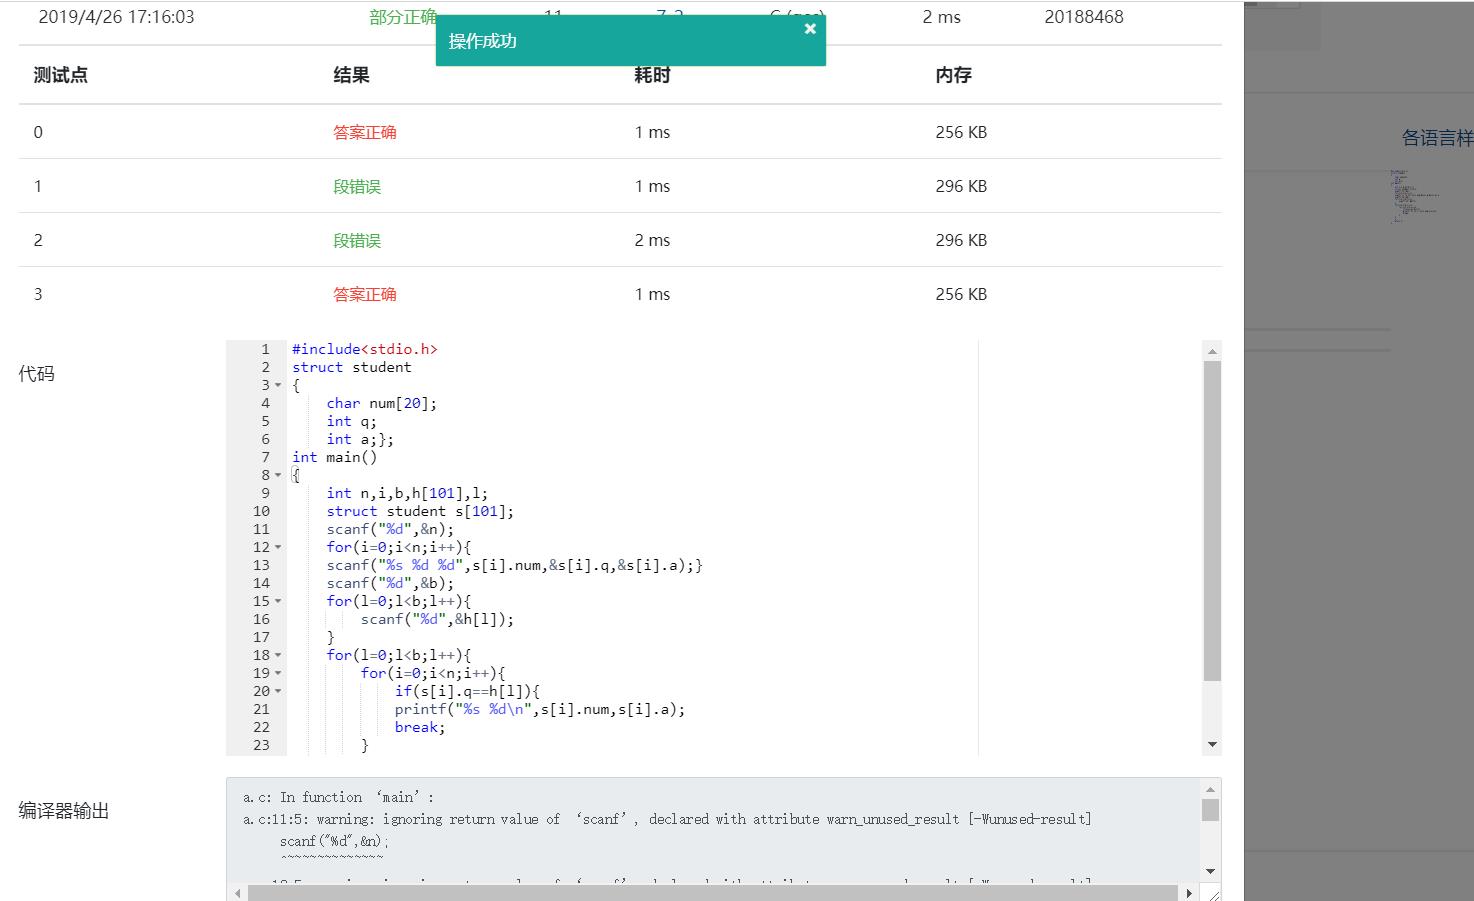Click 答案正确 result for test point 3
This screenshot has height=901, width=1474.
(x=365, y=294)
